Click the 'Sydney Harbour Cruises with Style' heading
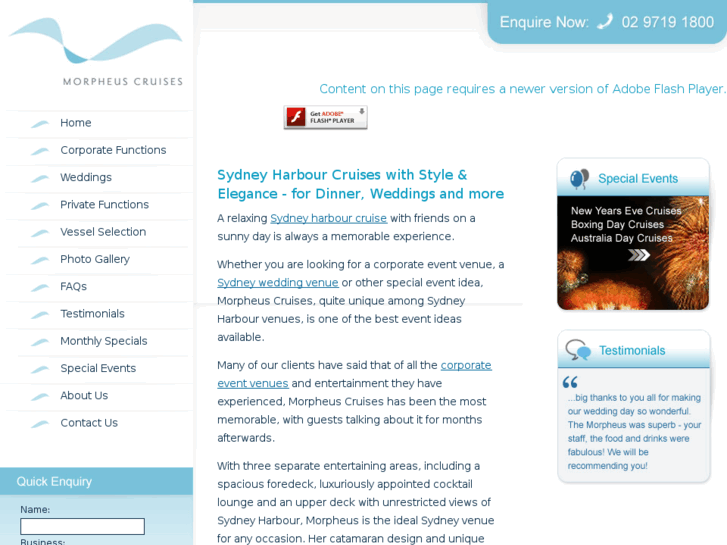The height and width of the screenshot is (545, 727). point(361,184)
